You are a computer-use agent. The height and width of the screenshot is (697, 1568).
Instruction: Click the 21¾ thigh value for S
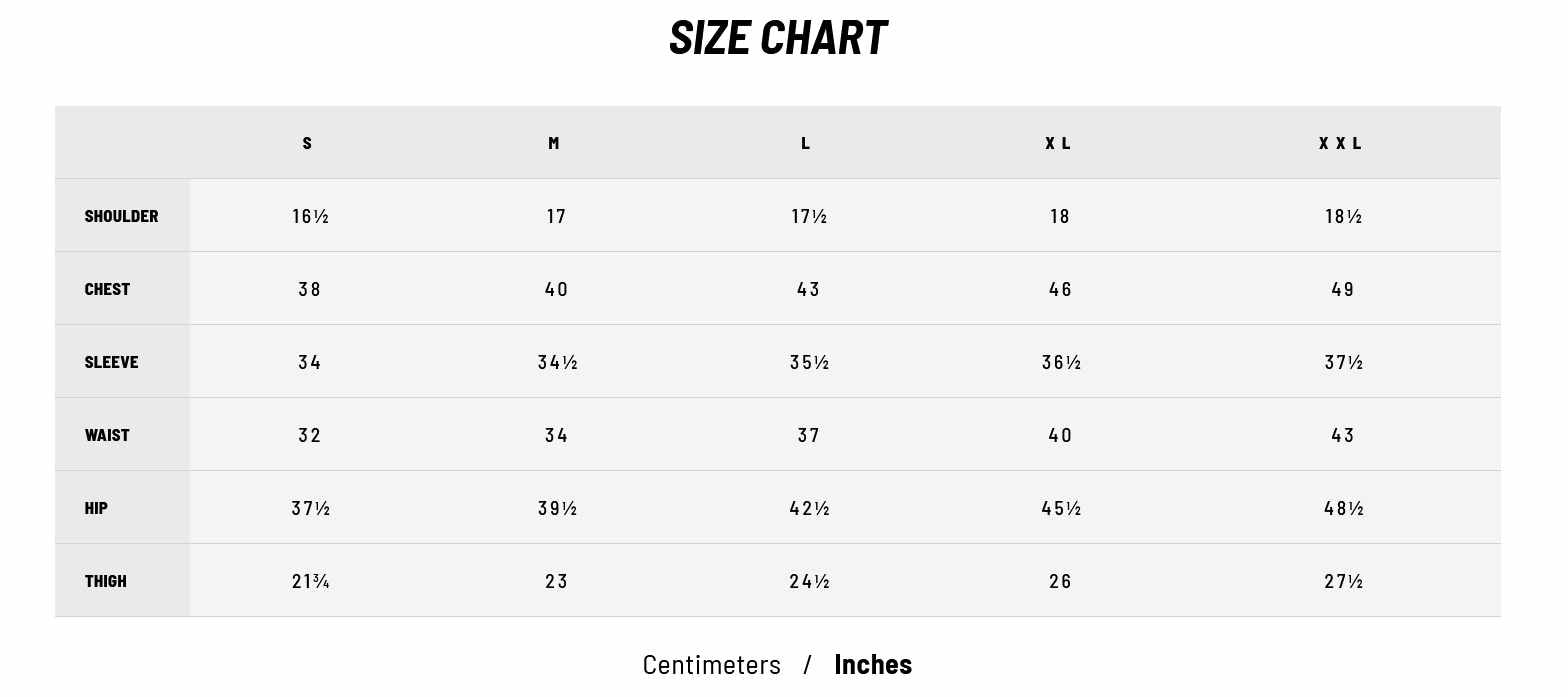tap(310, 581)
